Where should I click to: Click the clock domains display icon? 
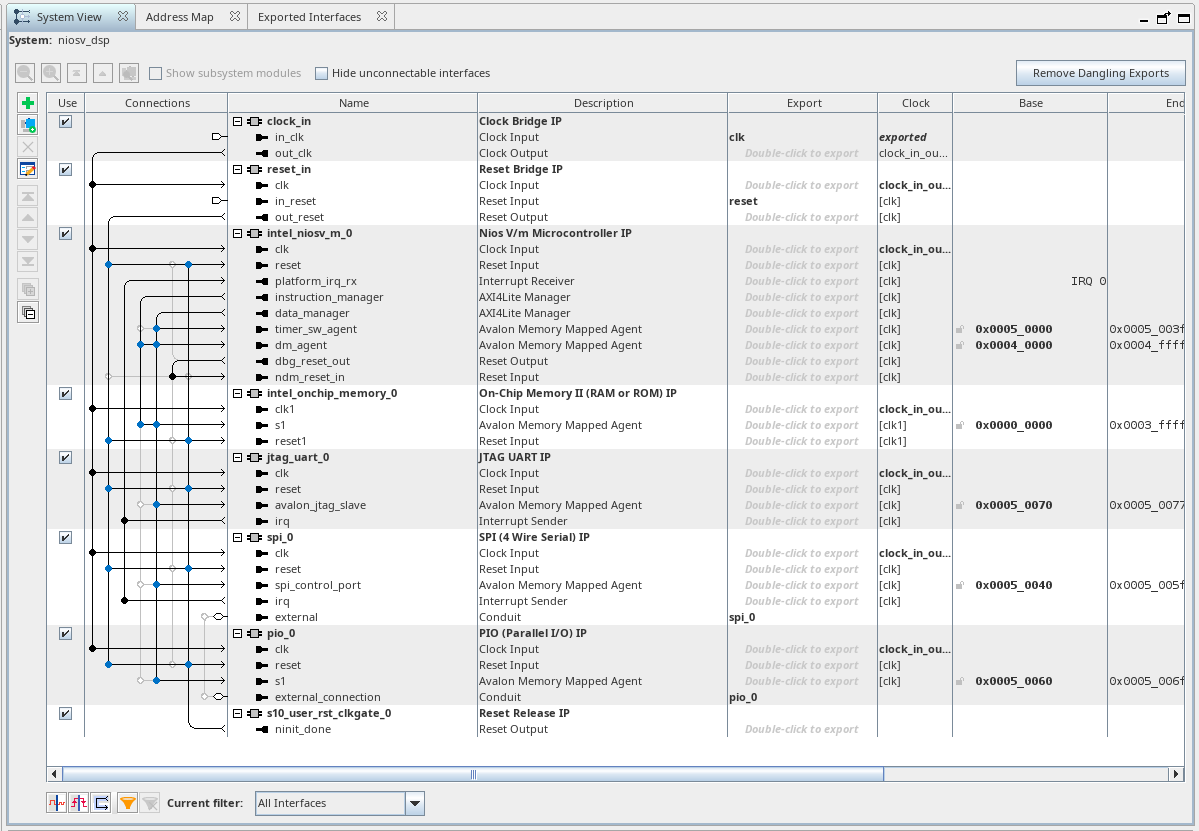pyautogui.click(x=56, y=803)
